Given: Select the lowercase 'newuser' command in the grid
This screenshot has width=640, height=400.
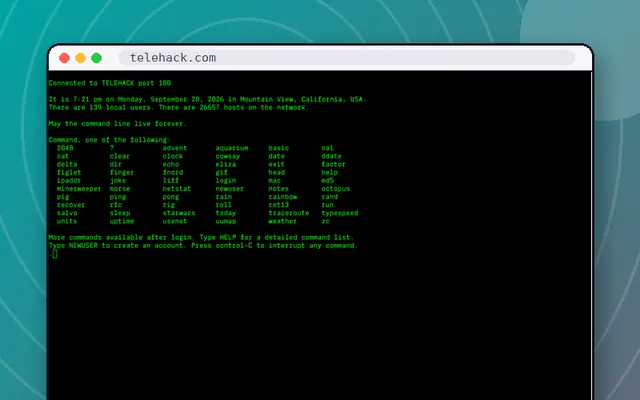Looking at the screenshot, I should [230, 189].
